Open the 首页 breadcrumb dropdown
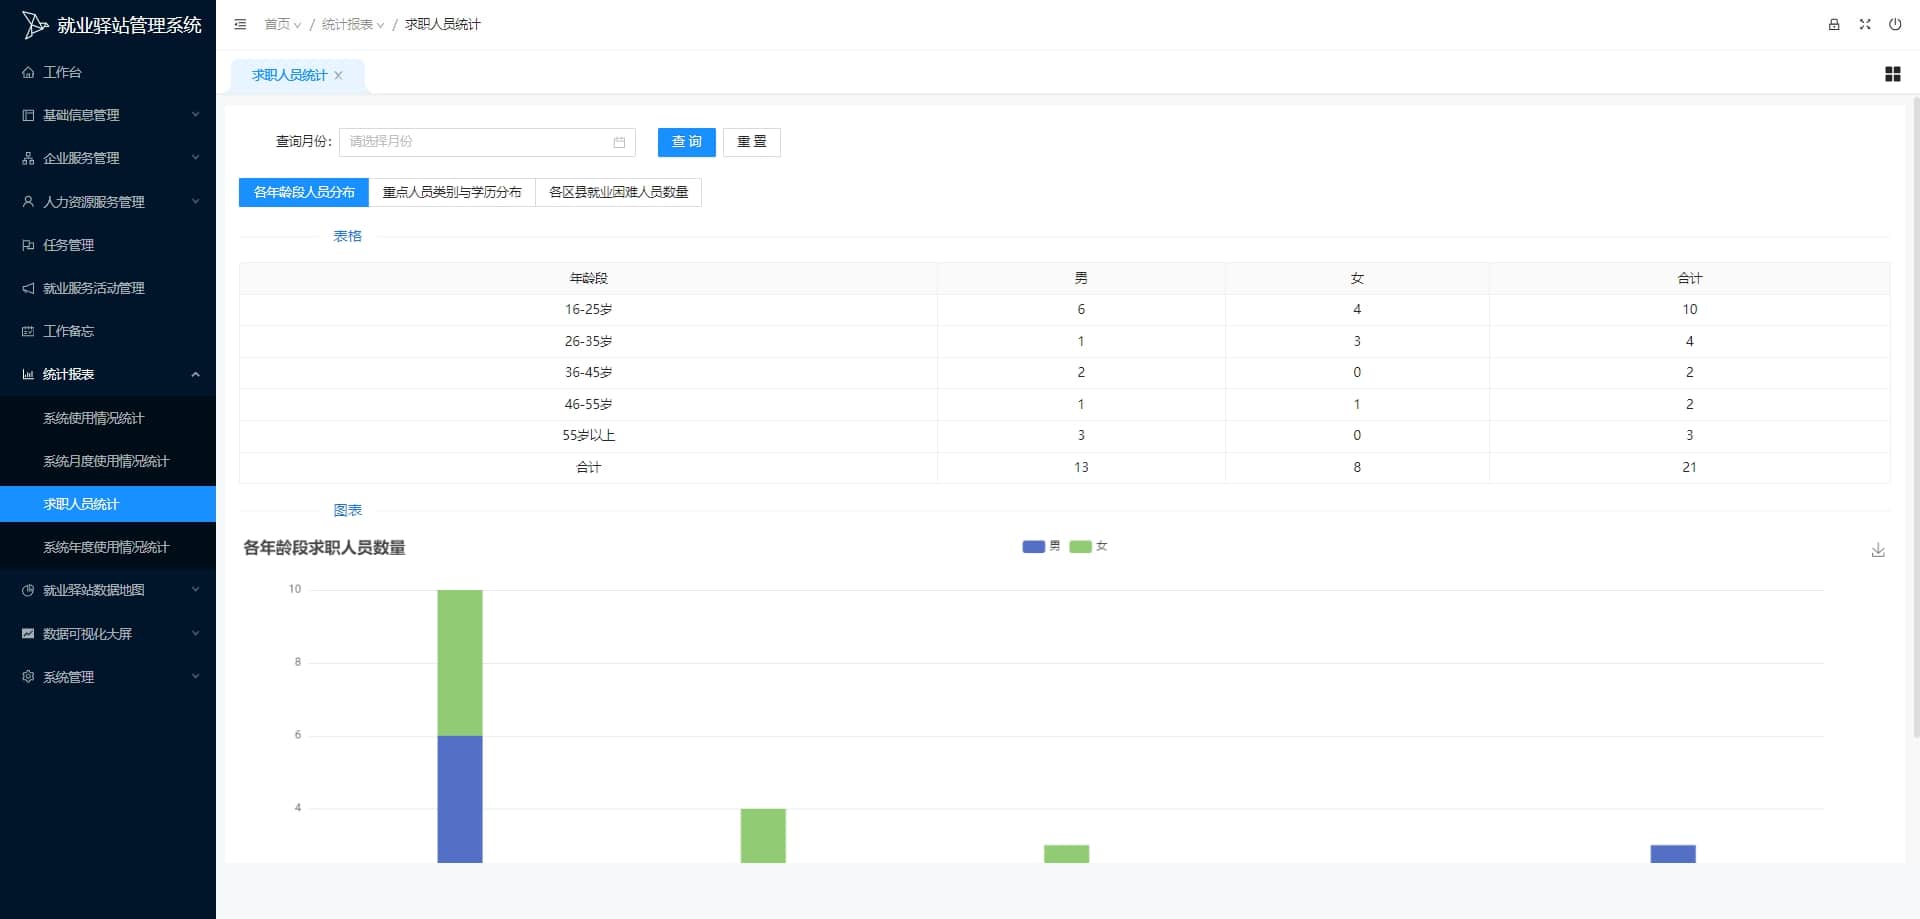This screenshot has height=919, width=1920. [x=282, y=24]
